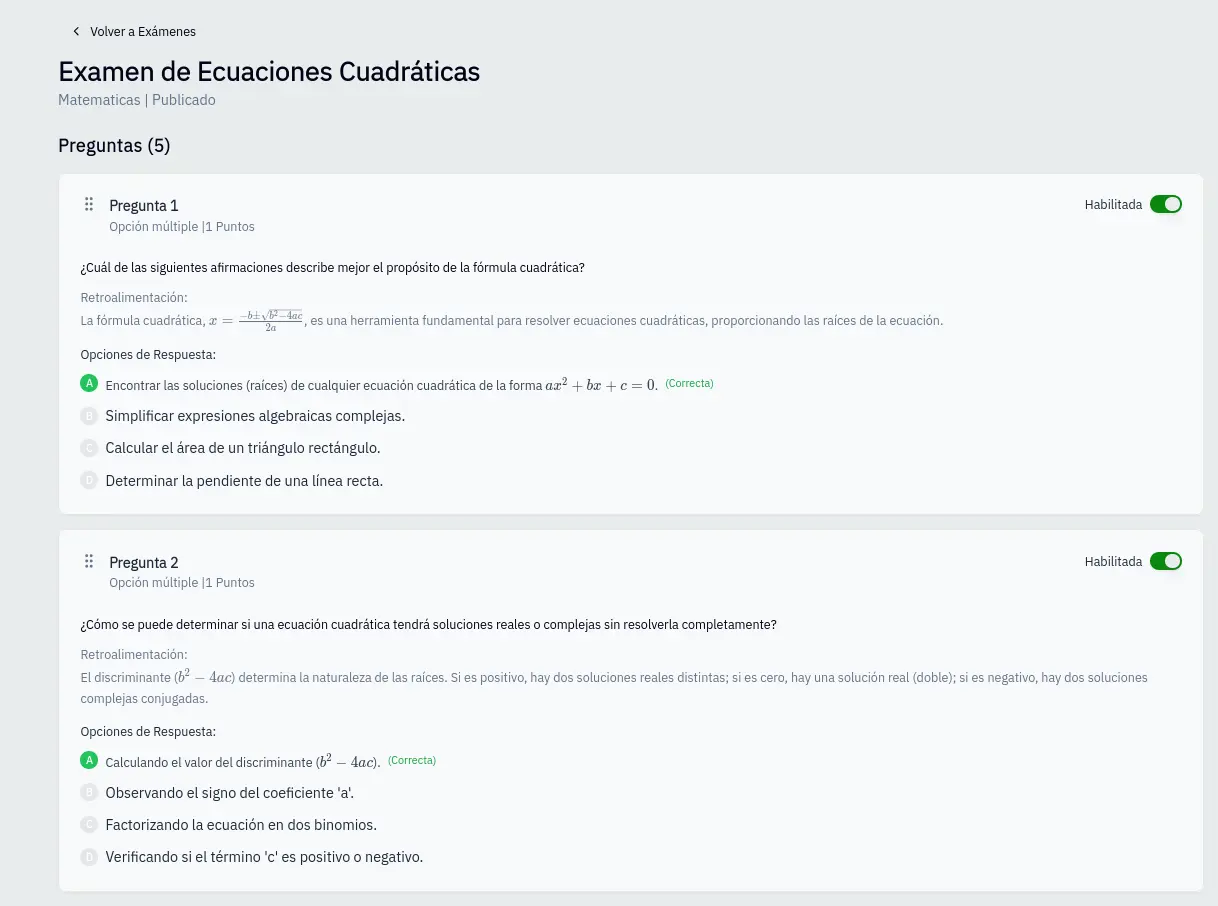
Task: Click the Examen de Ecuaciones Cuadráticas heading
Action: [269, 72]
